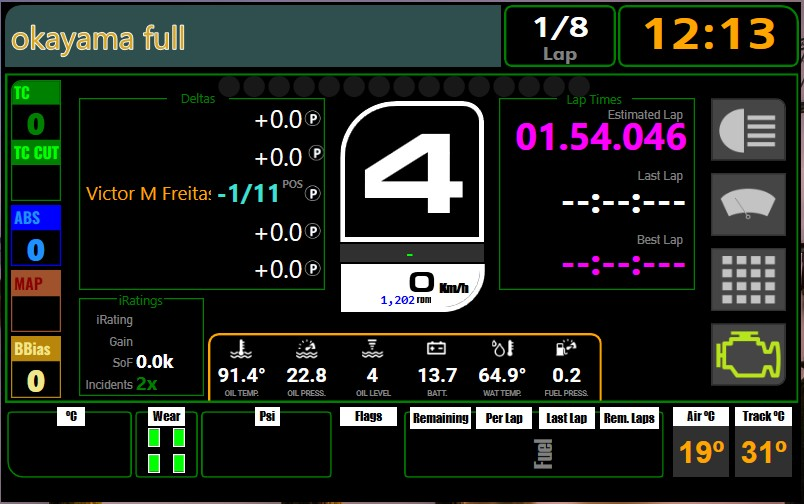
Task: Click the headlight high-beam icon
Action: coord(748,130)
